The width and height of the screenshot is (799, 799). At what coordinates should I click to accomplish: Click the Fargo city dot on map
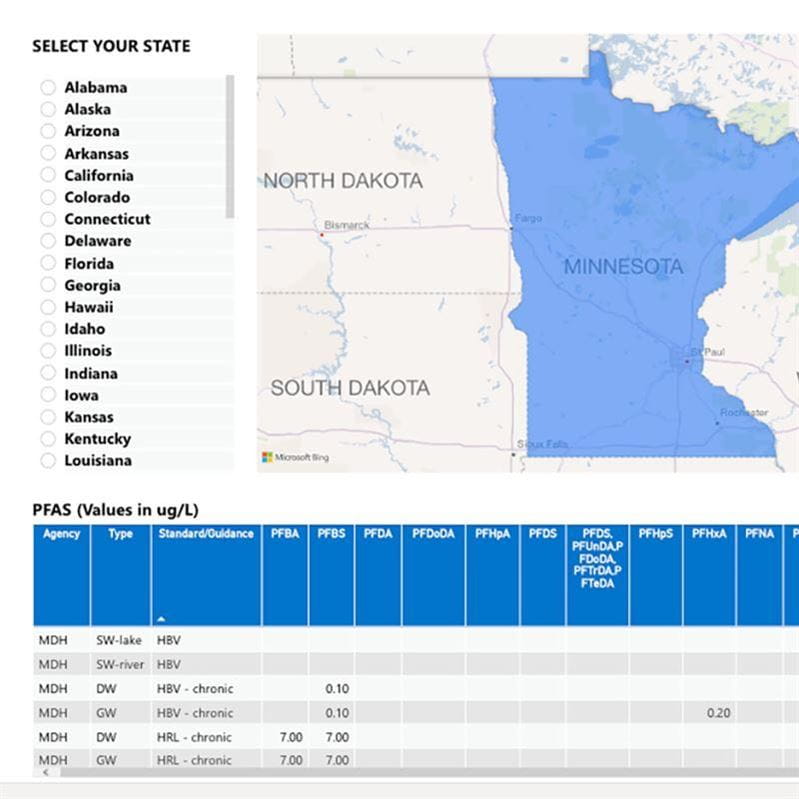point(512,228)
